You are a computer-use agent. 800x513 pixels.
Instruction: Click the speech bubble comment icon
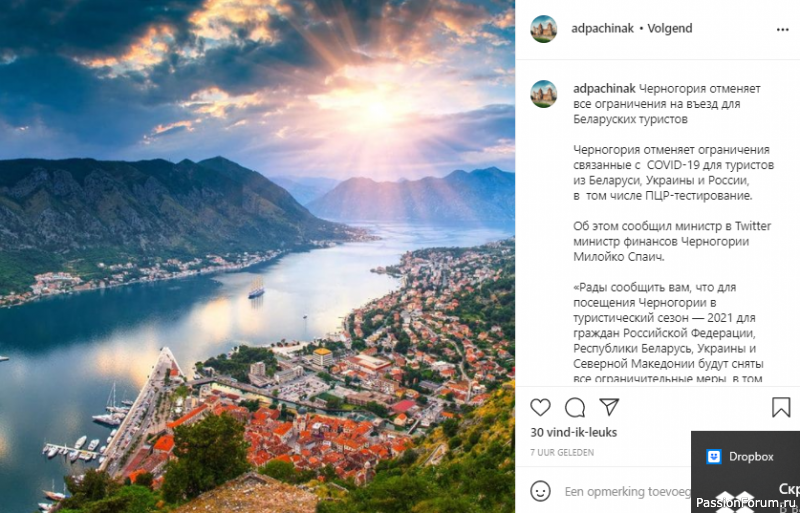tap(575, 407)
